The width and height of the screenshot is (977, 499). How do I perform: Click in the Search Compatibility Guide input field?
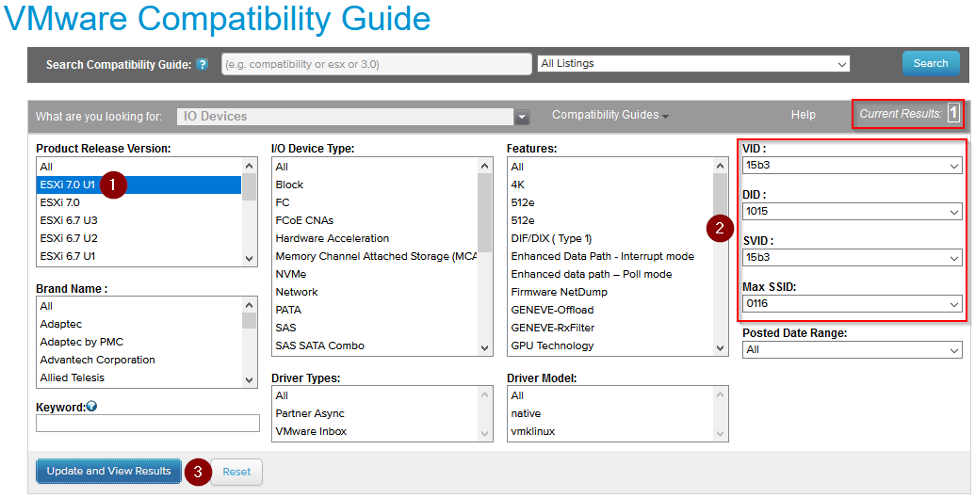tap(376, 64)
